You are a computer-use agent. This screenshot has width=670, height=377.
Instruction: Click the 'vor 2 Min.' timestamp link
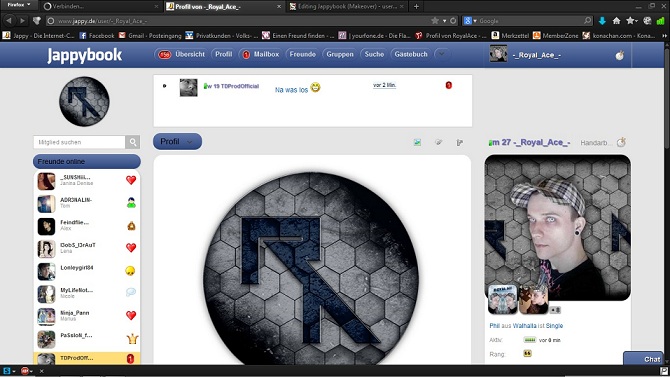point(385,85)
